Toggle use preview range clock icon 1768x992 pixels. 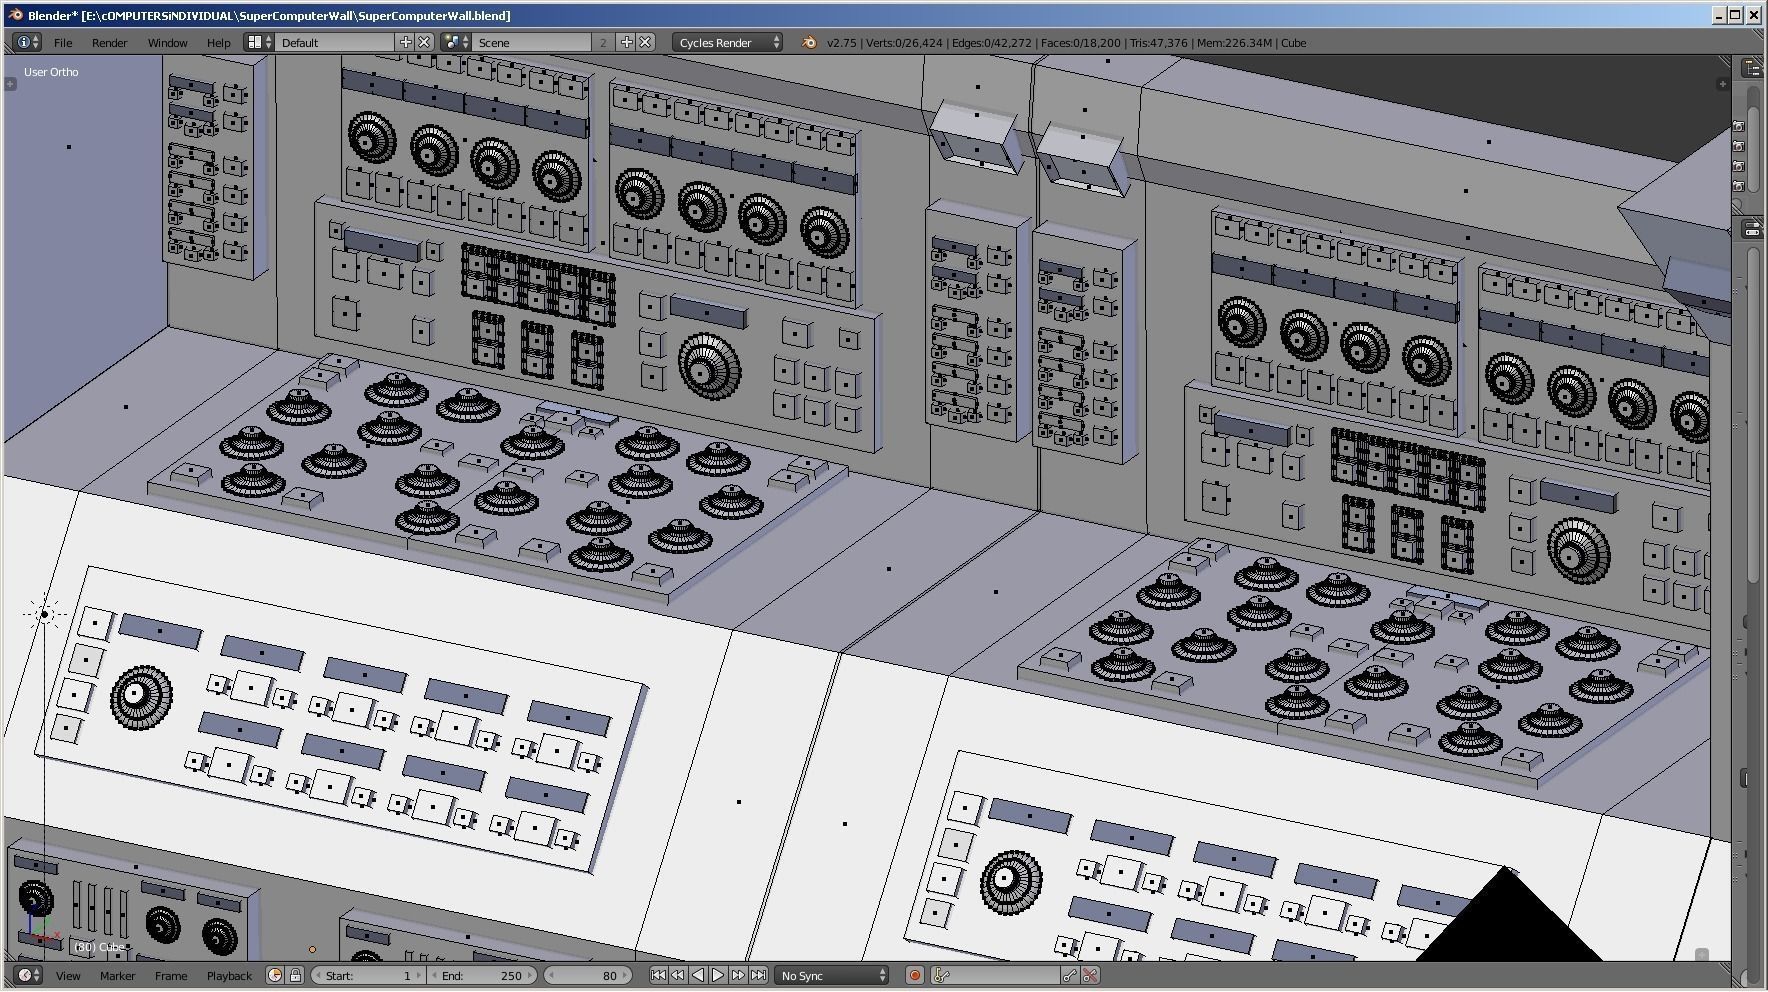(275, 975)
